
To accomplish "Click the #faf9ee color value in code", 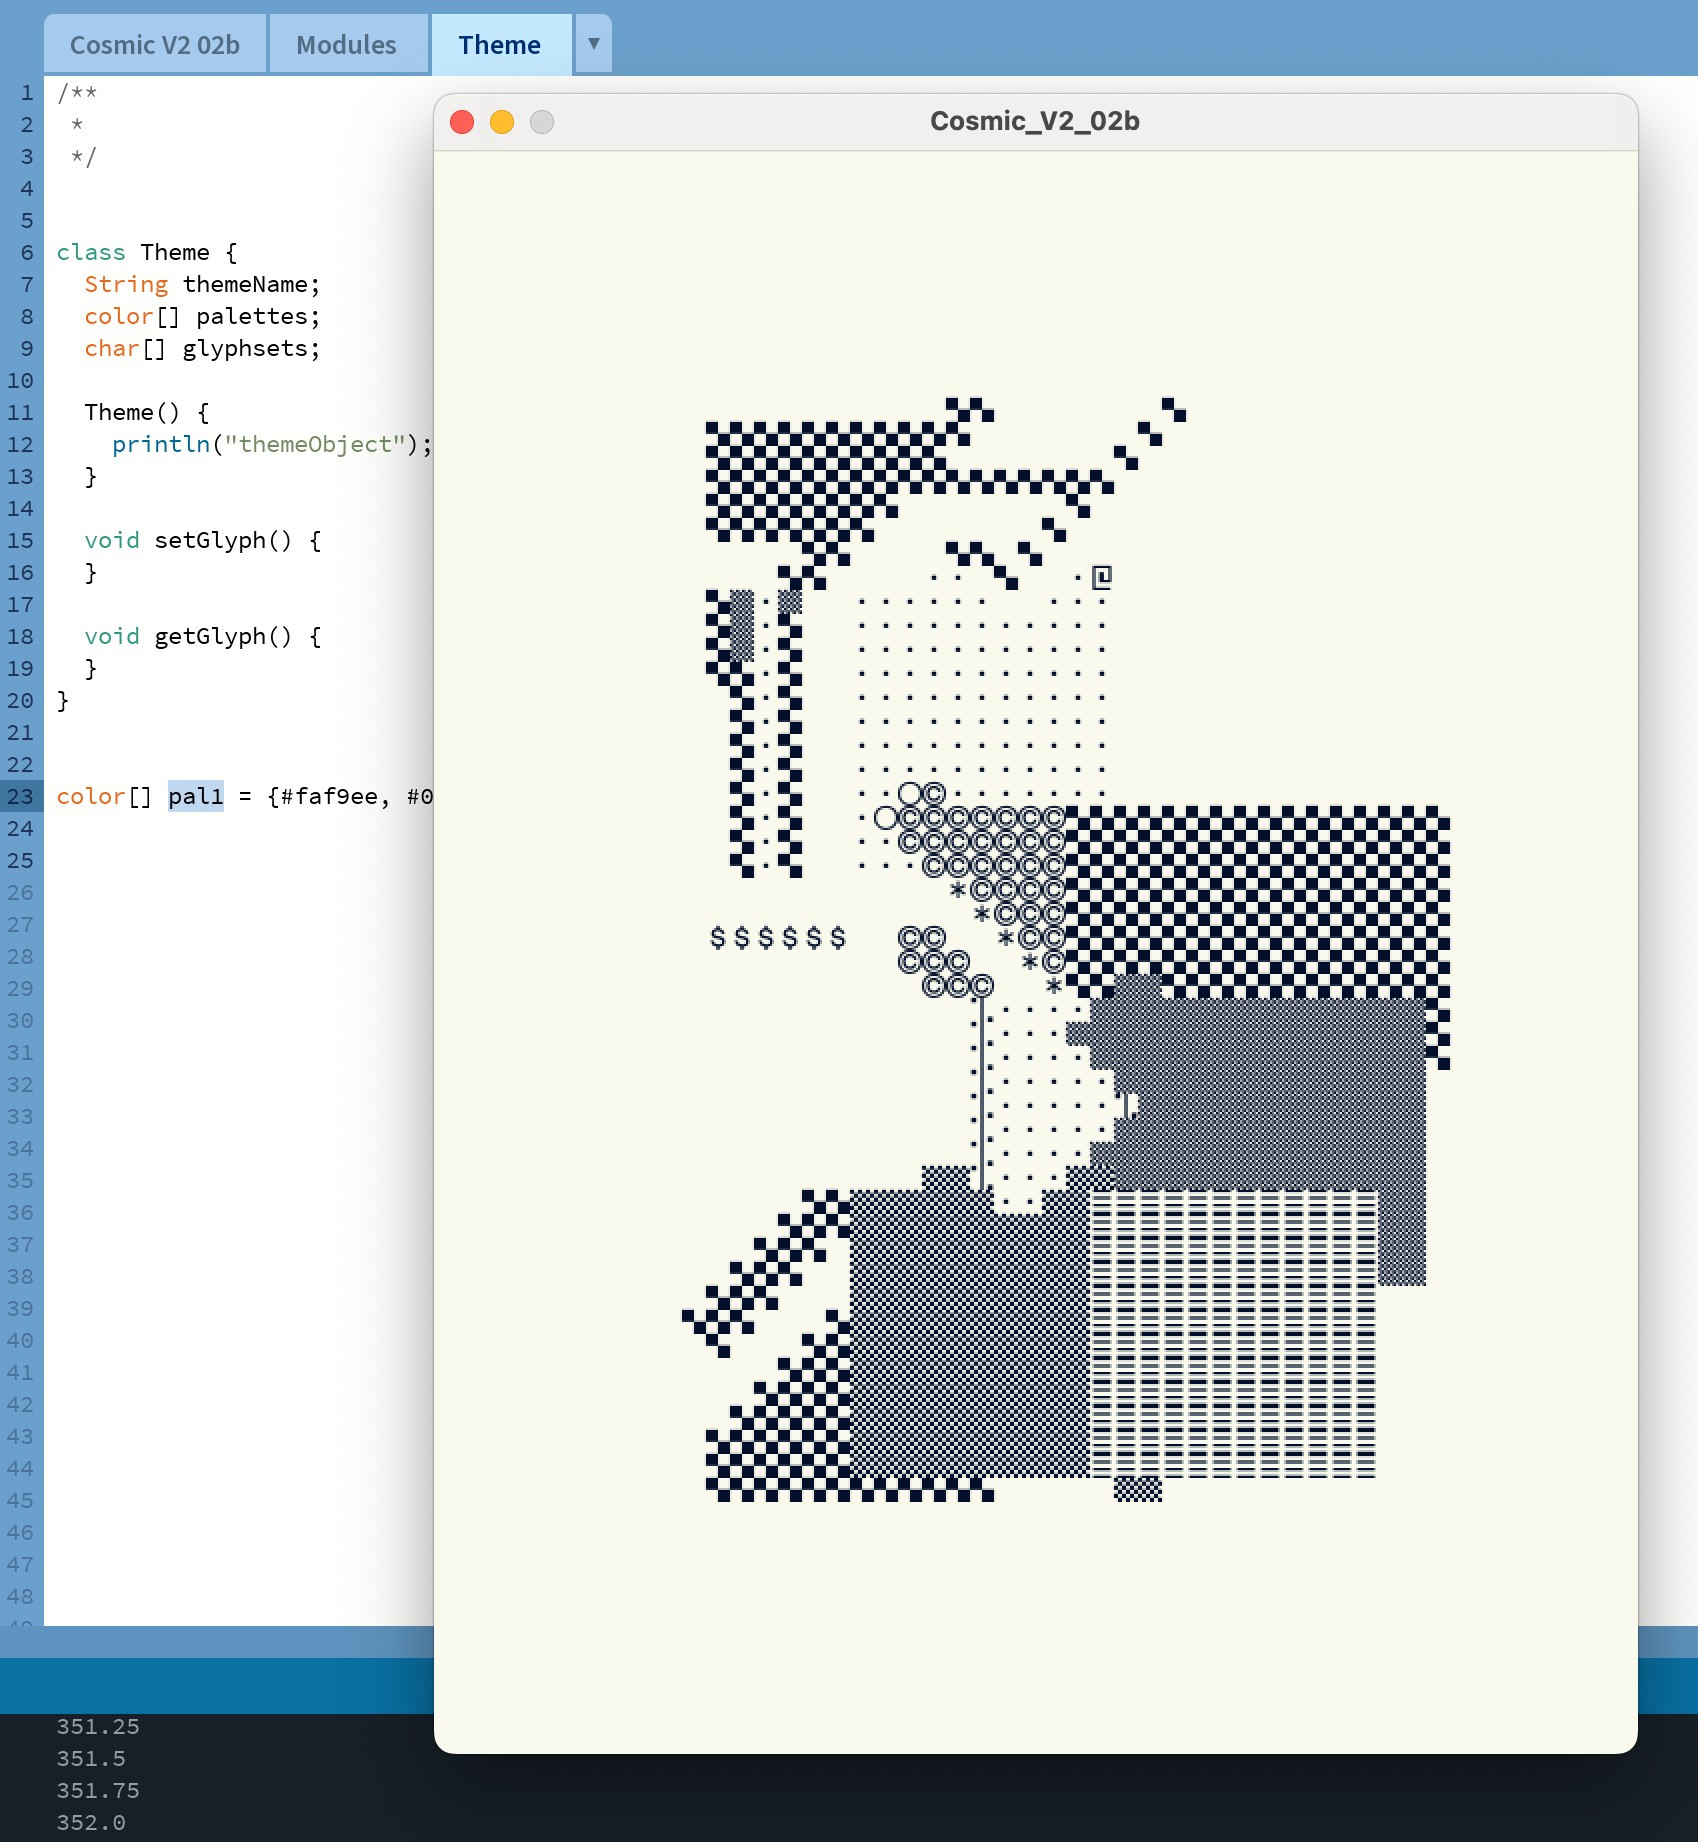I will 329,796.
